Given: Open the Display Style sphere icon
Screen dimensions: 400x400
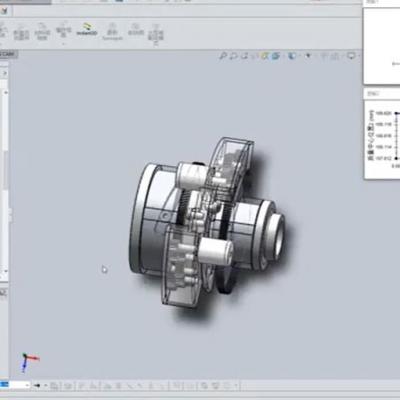Looking at the screenshot, I should 292,56.
